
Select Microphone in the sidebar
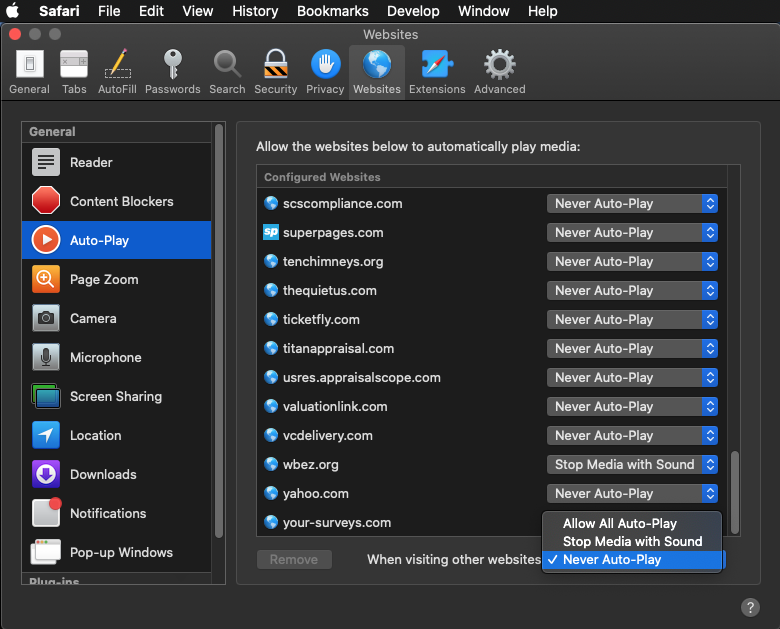click(x=116, y=357)
